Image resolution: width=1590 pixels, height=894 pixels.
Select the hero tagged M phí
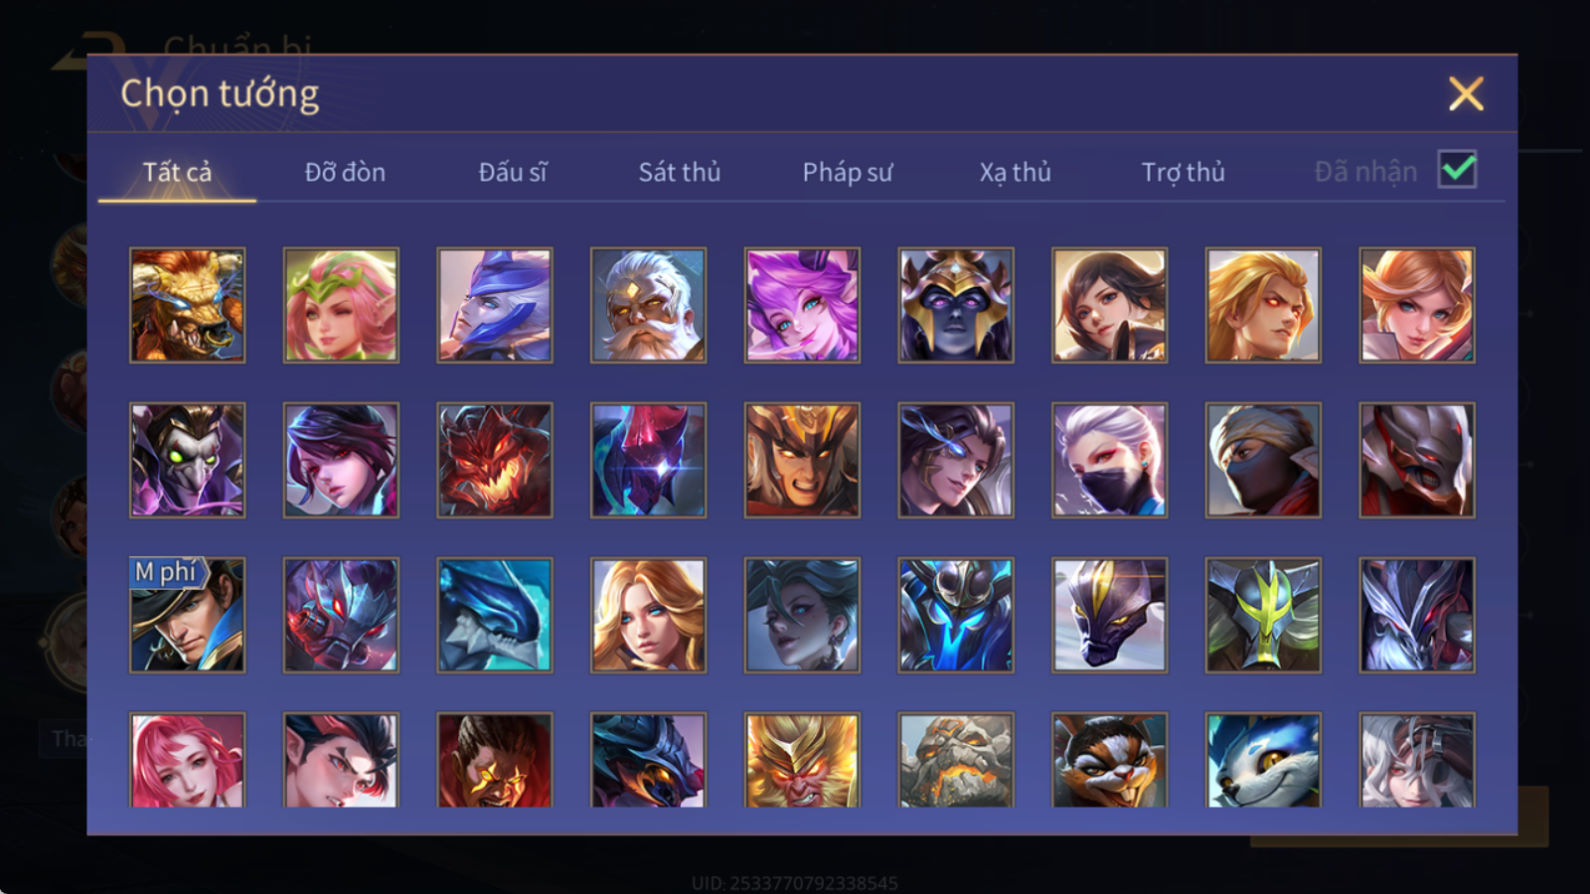click(x=187, y=615)
